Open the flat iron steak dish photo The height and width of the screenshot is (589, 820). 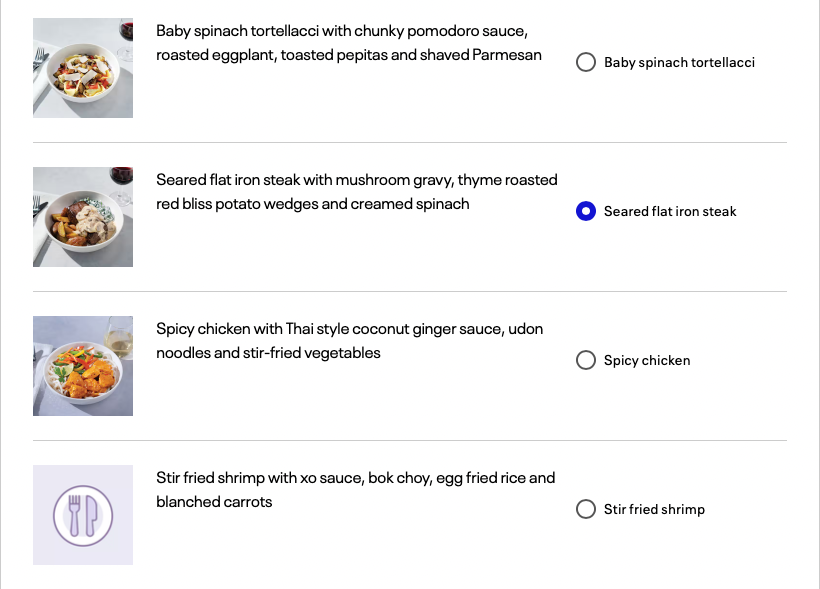83,217
